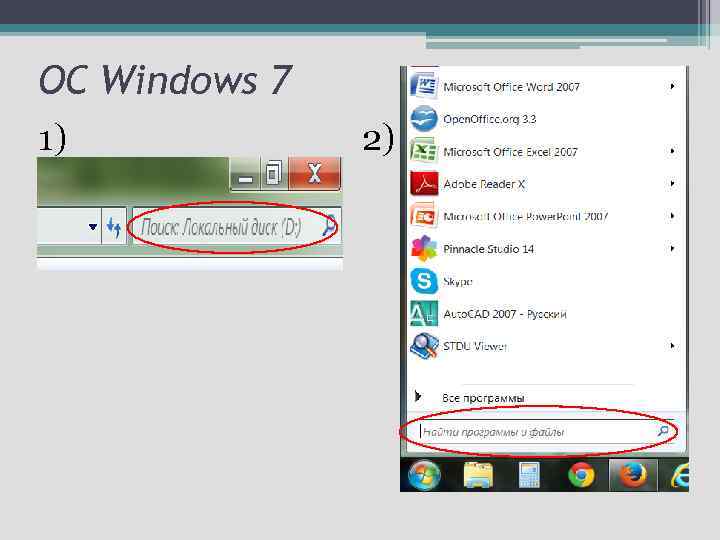Expand STDU Viewer submenu arrow
The height and width of the screenshot is (540, 720).
coord(672,346)
